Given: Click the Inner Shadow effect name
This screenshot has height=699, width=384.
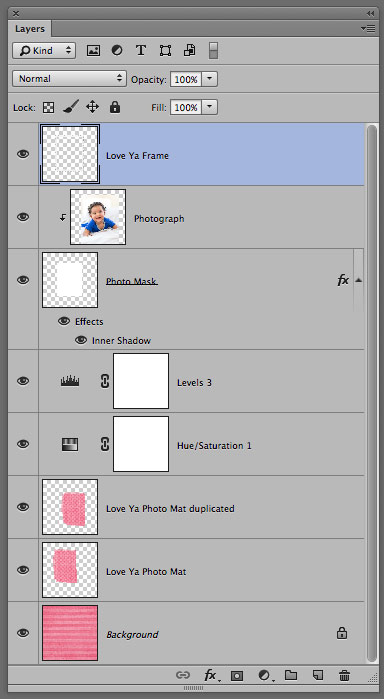Looking at the screenshot, I should point(121,341).
